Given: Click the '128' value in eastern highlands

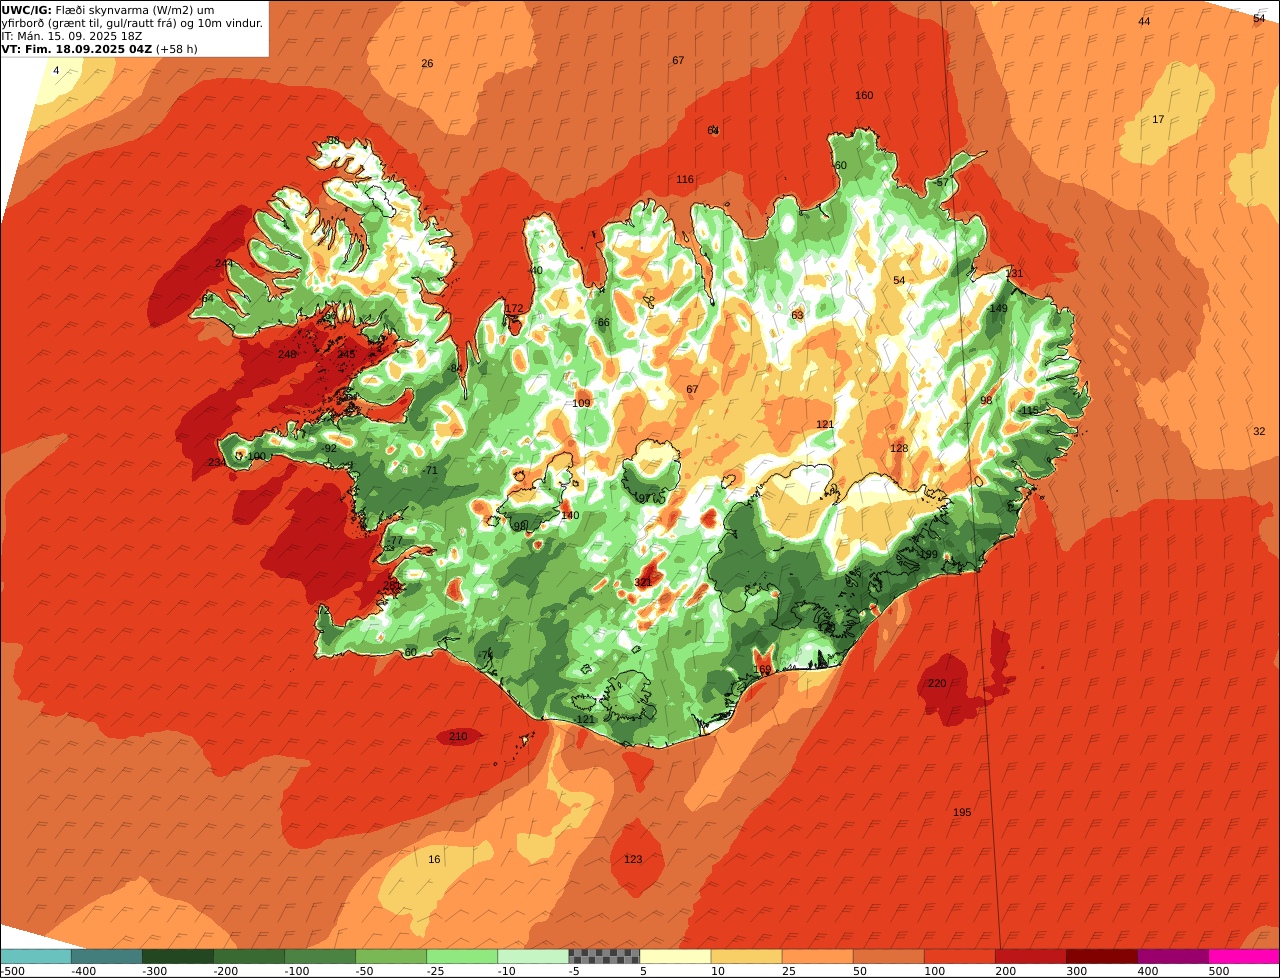Looking at the screenshot, I should (x=899, y=449).
